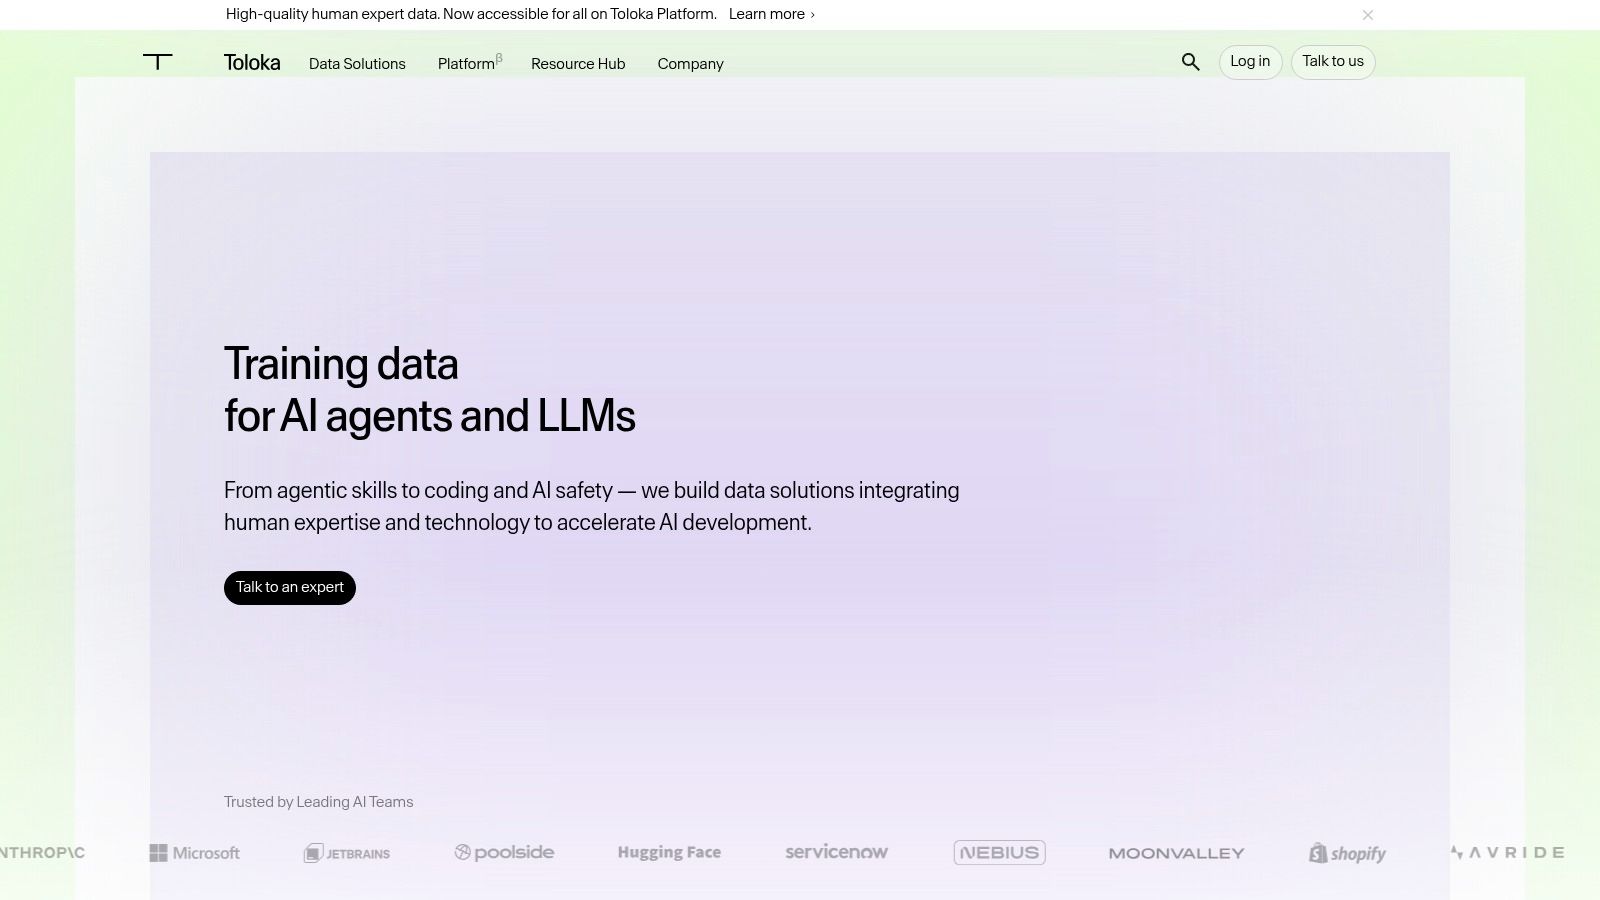Click the Talk to an expert button
Viewport: 1600px width, 900px height.
(290, 588)
